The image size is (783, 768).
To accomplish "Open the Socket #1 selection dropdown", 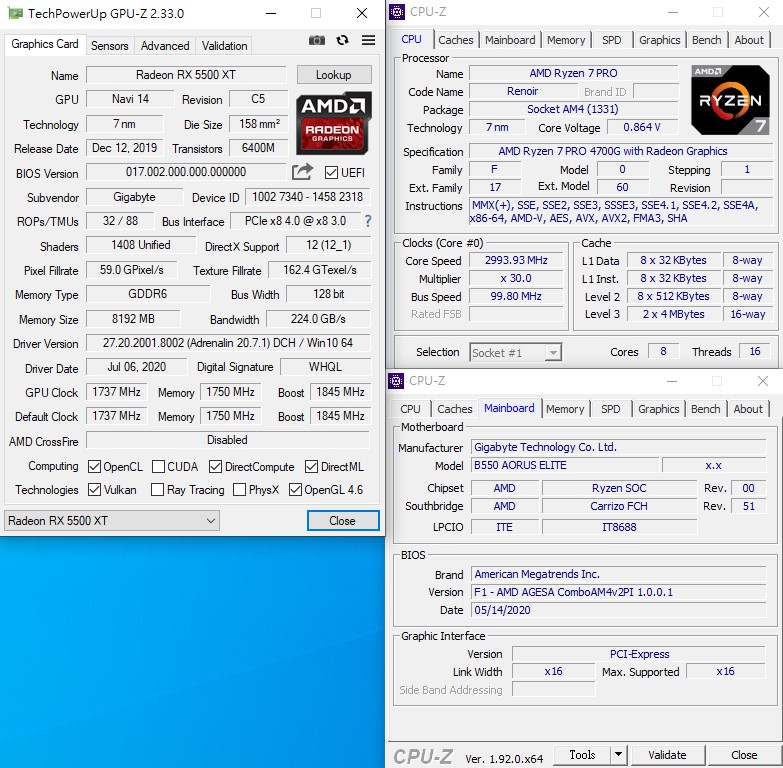I will pyautogui.click(x=515, y=353).
